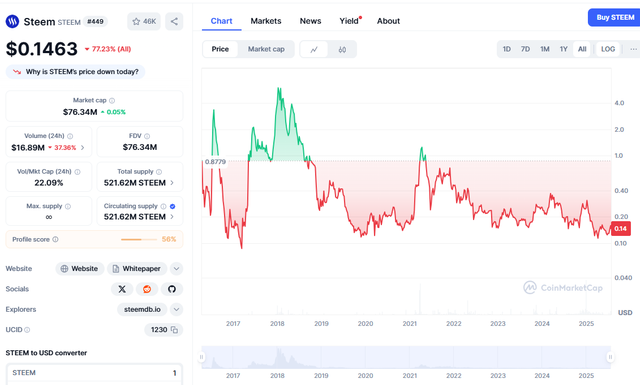Viewport: 640px width, 385px height.
Task: Expand the Website links dropdown
Action: point(176,269)
